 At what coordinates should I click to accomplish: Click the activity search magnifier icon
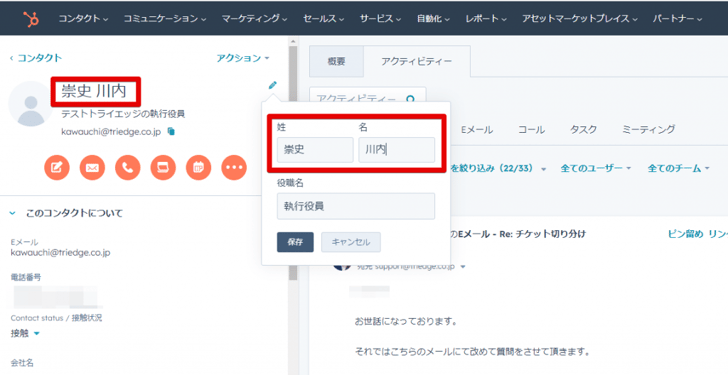(410, 99)
